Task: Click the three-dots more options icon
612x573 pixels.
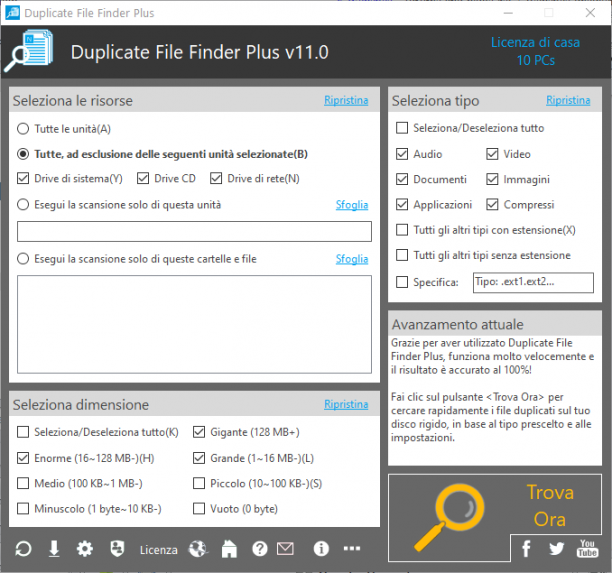Action: (352, 548)
